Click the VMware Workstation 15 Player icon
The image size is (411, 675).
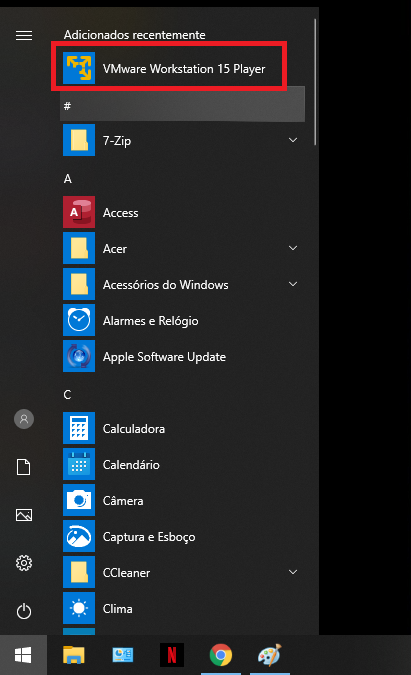click(x=79, y=68)
